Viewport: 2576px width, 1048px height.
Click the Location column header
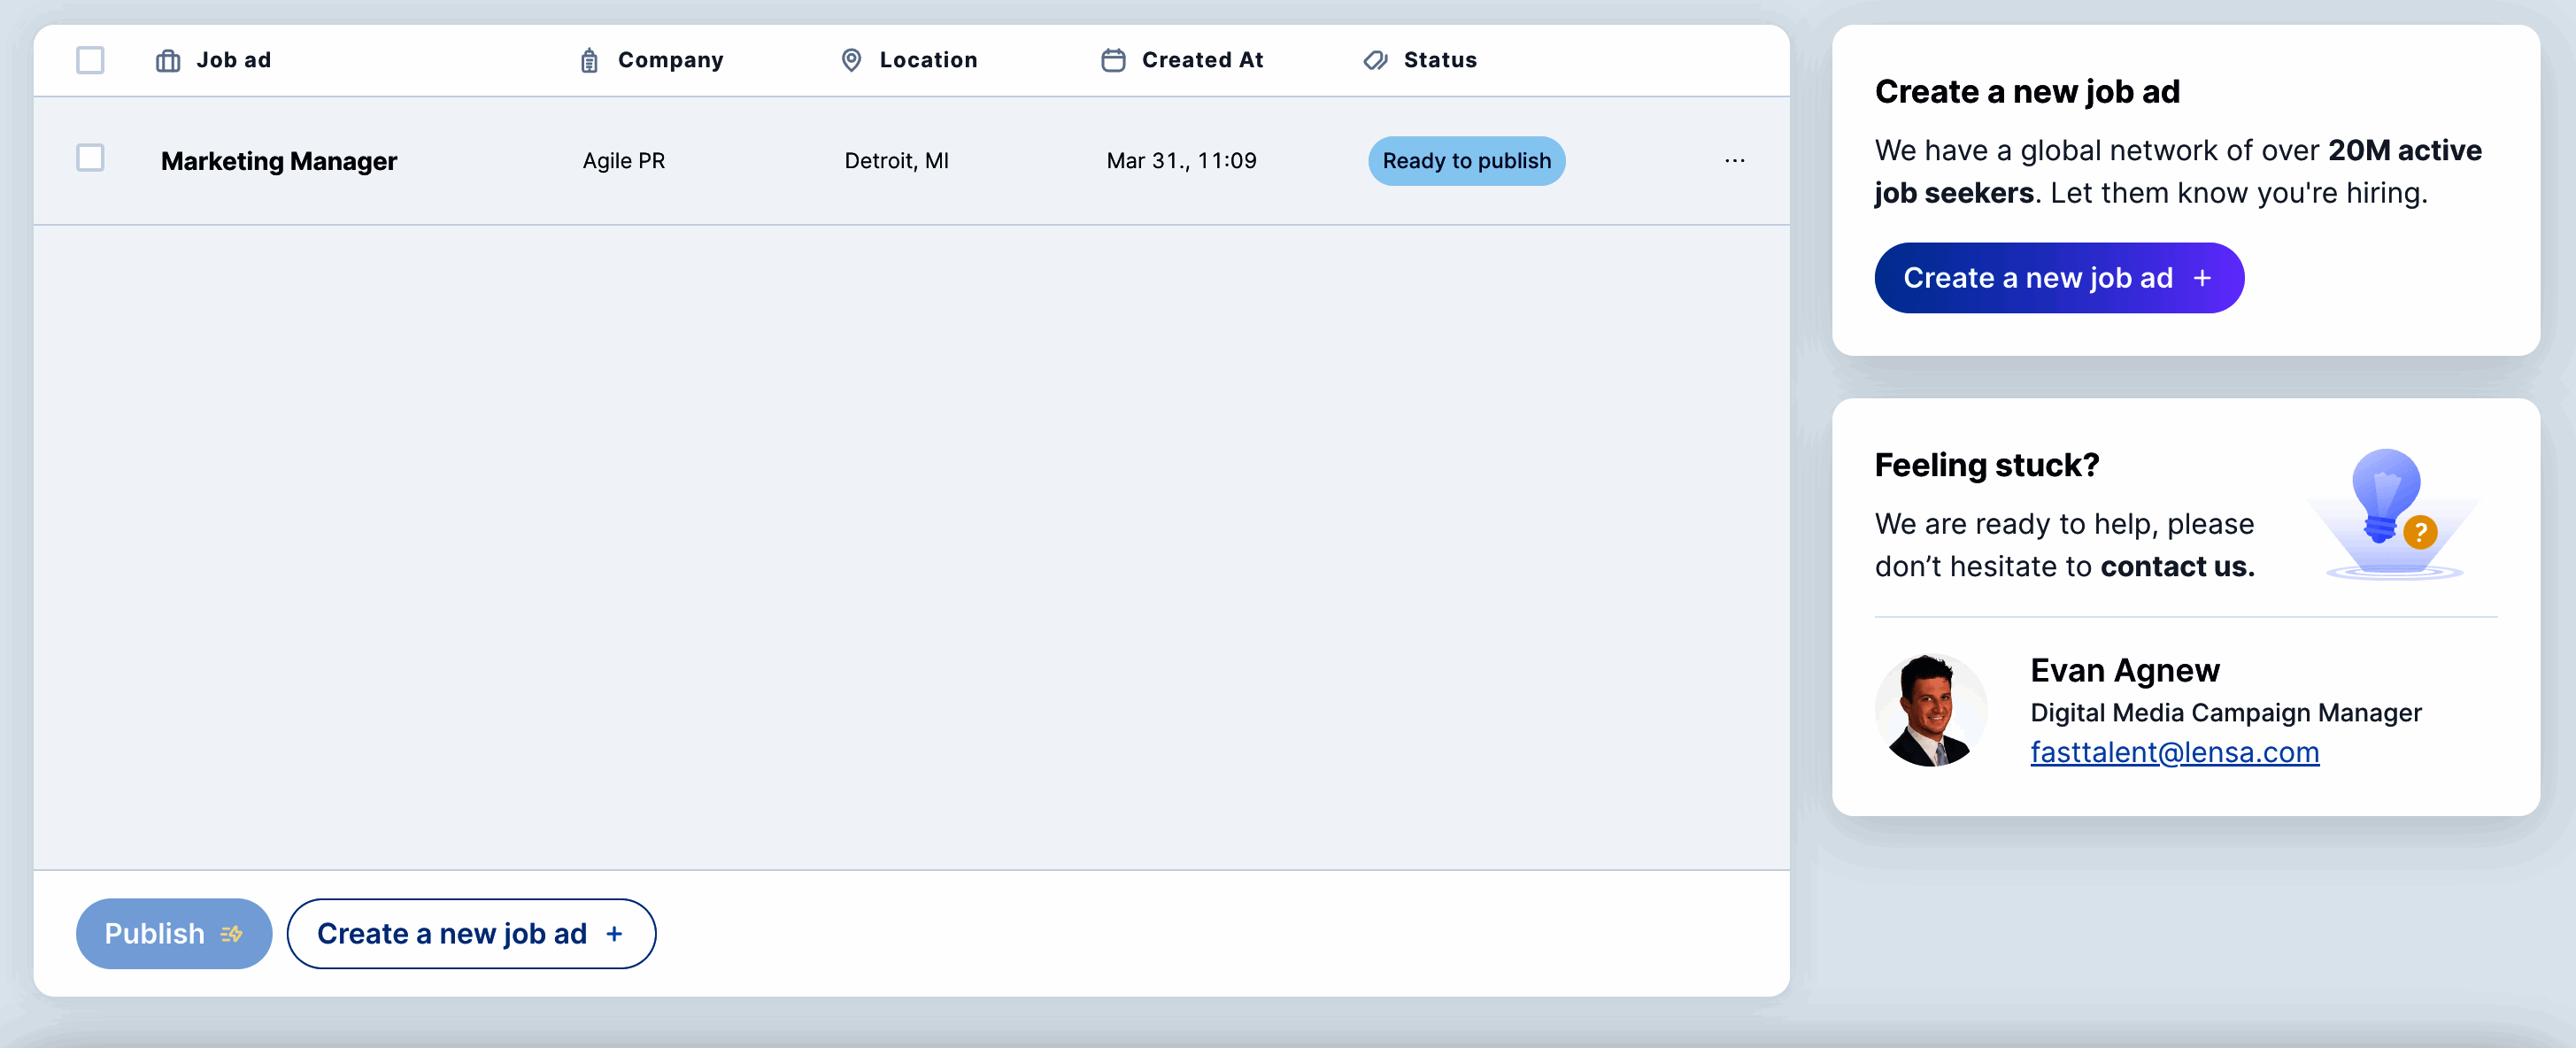click(x=927, y=60)
